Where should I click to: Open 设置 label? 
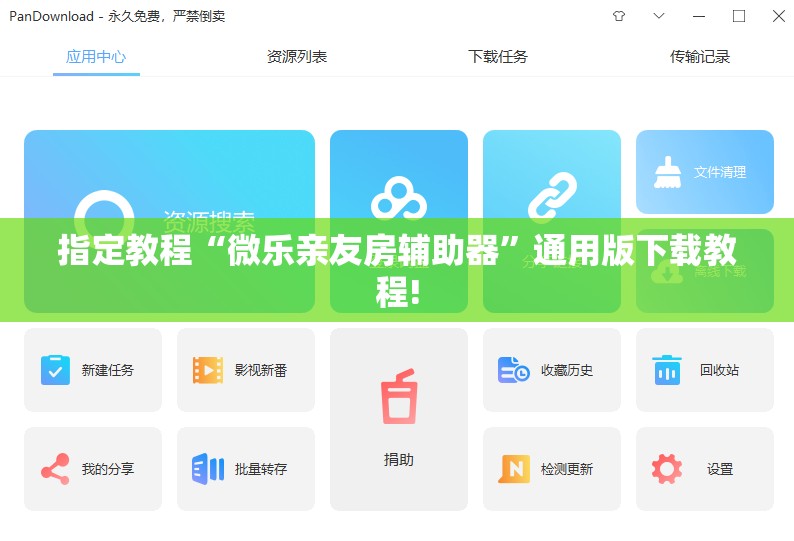(x=720, y=469)
